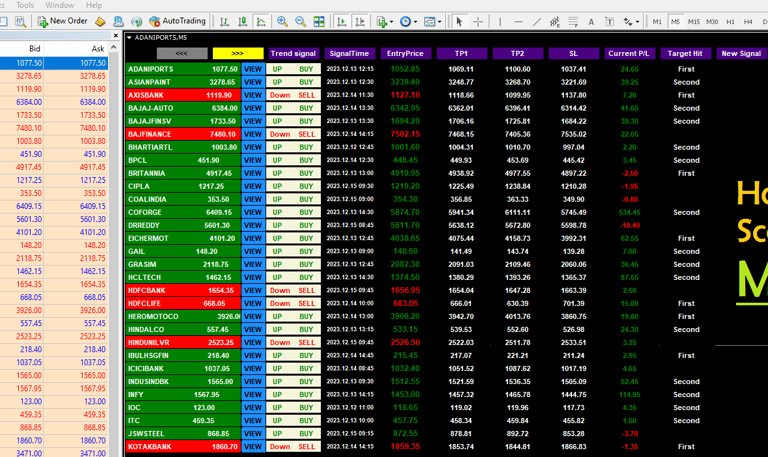Close the Market Watch panel
The height and width of the screenshot is (457, 768).
click(116, 36)
